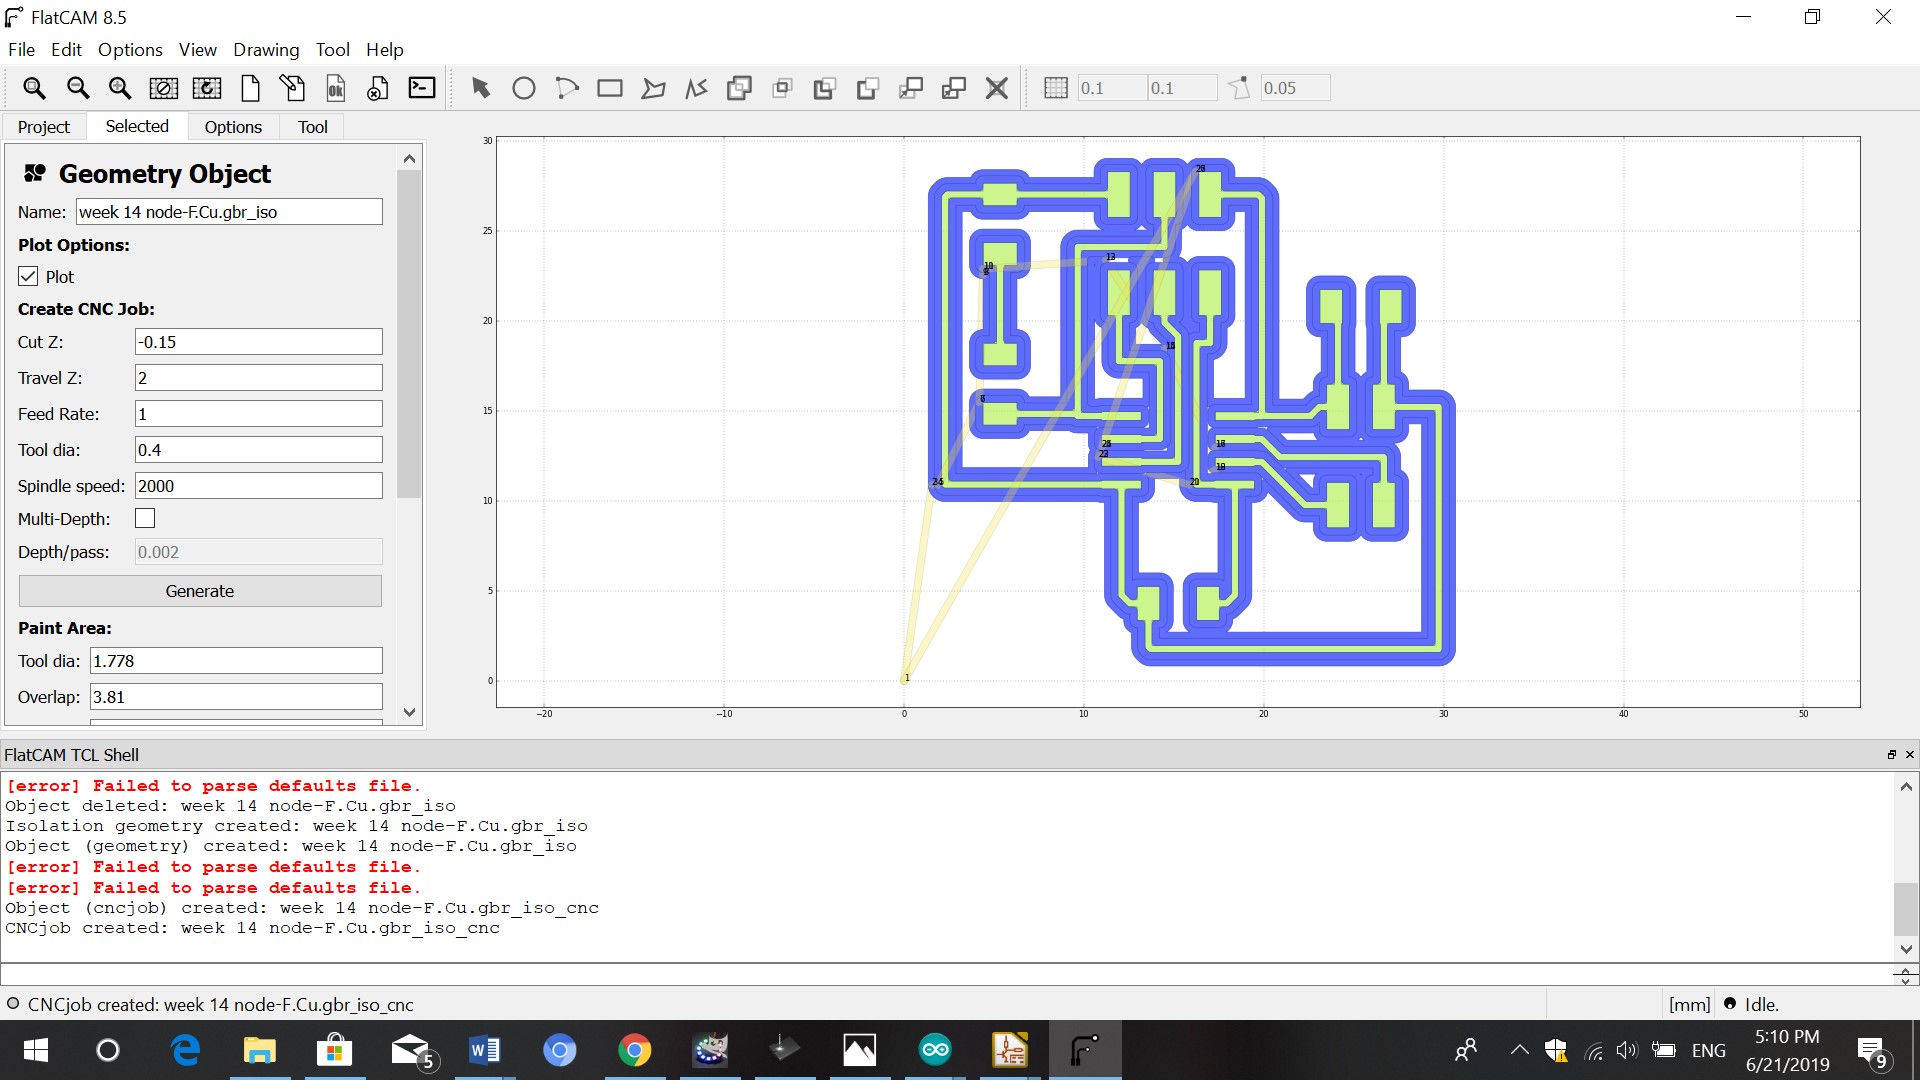This screenshot has width=1920, height=1080.
Task: Click TCL Shell scroll down arrow
Action: [x=1906, y=949]
